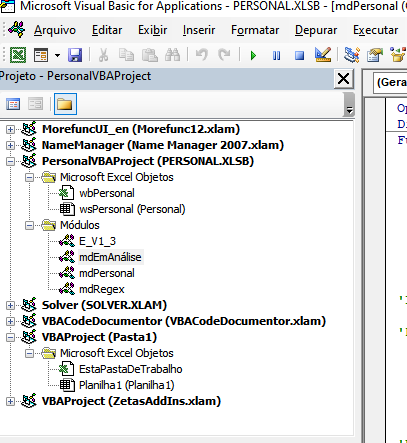Click the View Object icon in Project pane
The height and width of the screenshot is (443, 407).
point(35,104)
